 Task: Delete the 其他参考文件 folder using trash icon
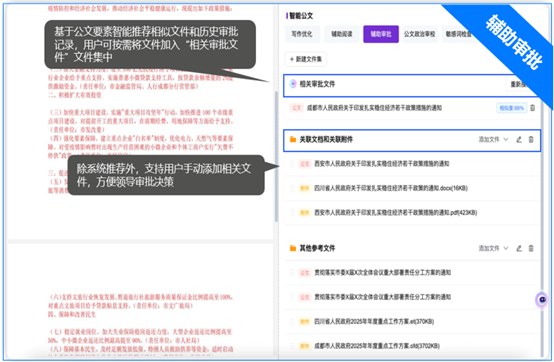click(x=531, y=248)
